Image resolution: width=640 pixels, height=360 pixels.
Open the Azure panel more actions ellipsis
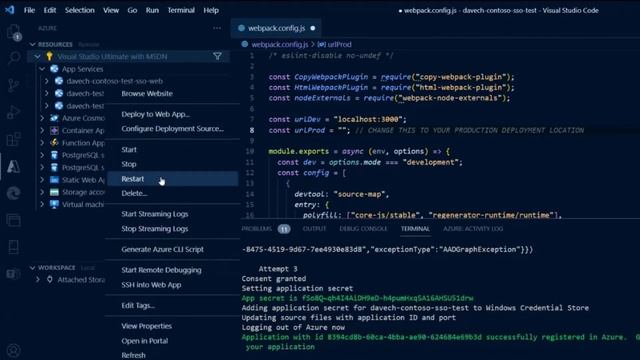(x=217, y=28)
